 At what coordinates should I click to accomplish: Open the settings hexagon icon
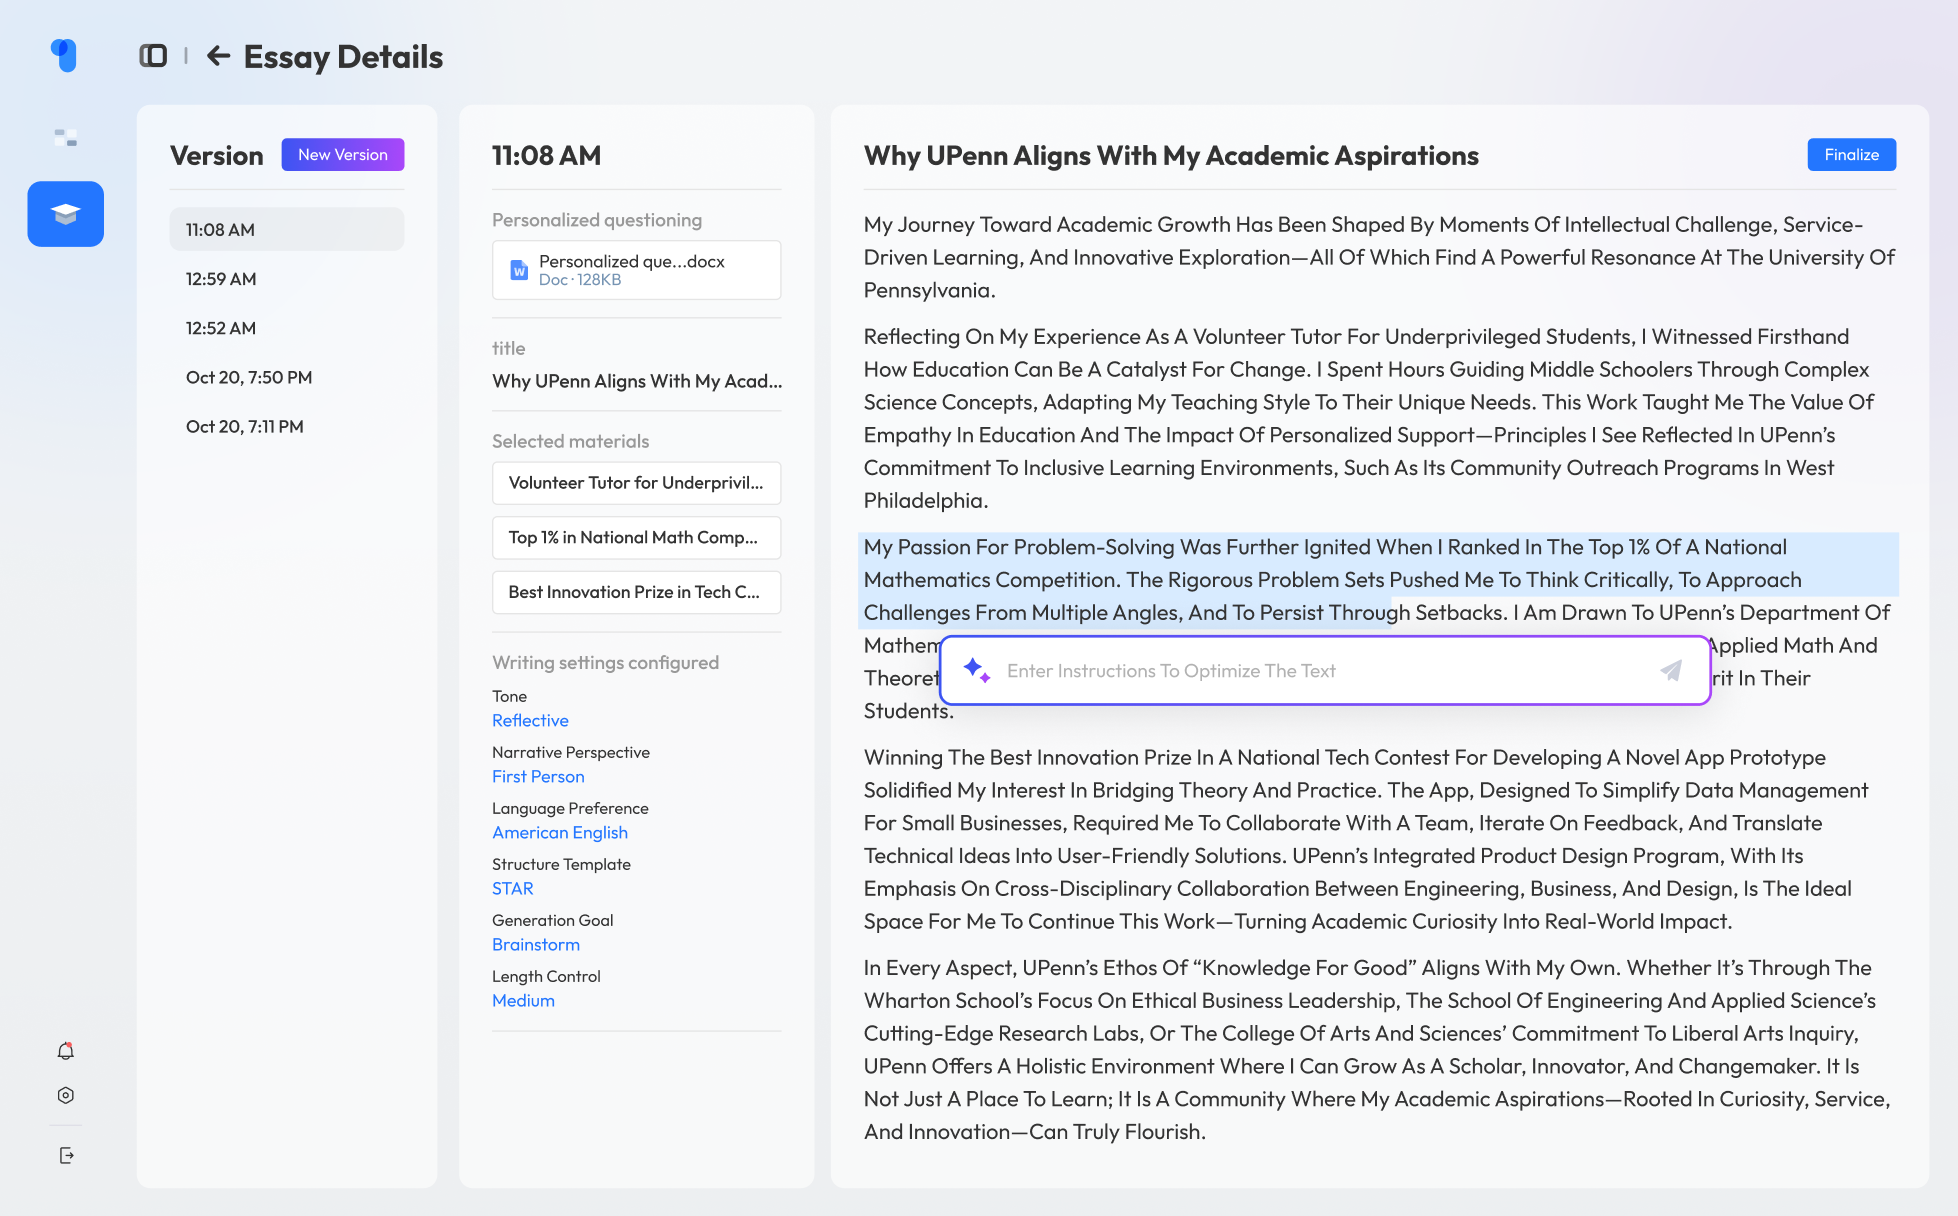pyautogui.click(x=66, y=1096)
